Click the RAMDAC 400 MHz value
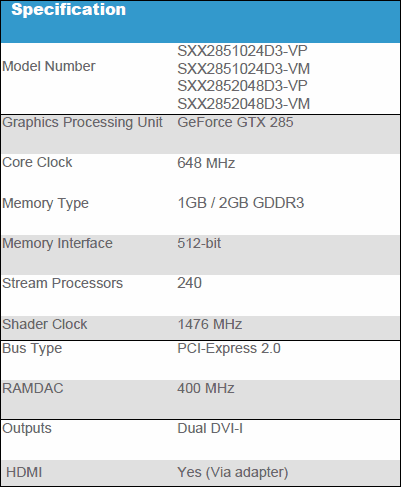 tap(206, 388)
